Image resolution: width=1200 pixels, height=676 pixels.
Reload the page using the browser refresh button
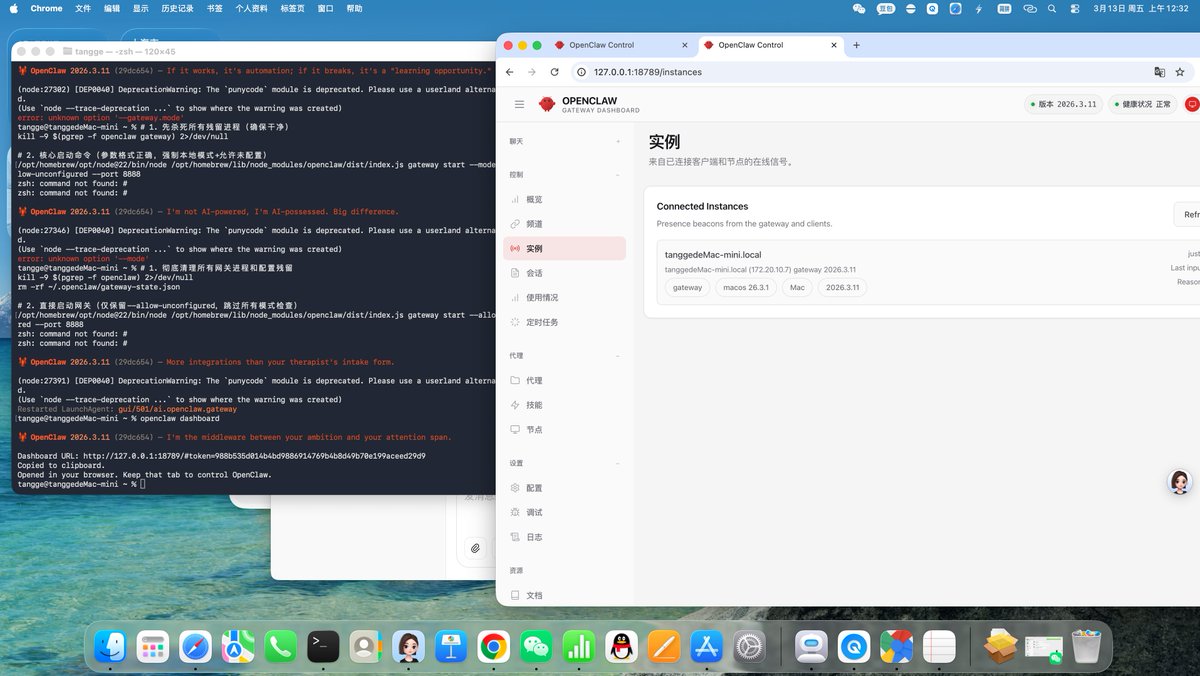(x=554, y=72)
